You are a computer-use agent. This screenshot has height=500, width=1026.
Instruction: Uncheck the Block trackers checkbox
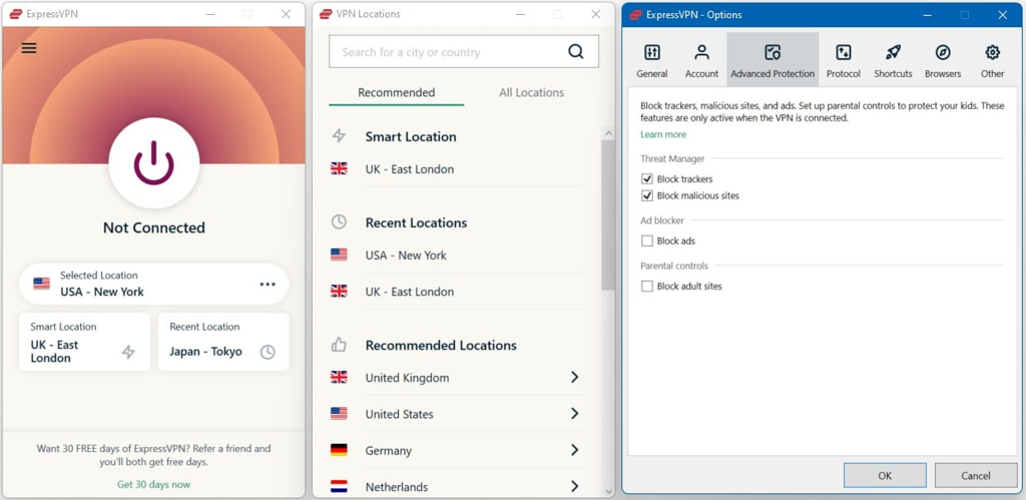pos(647,179)
